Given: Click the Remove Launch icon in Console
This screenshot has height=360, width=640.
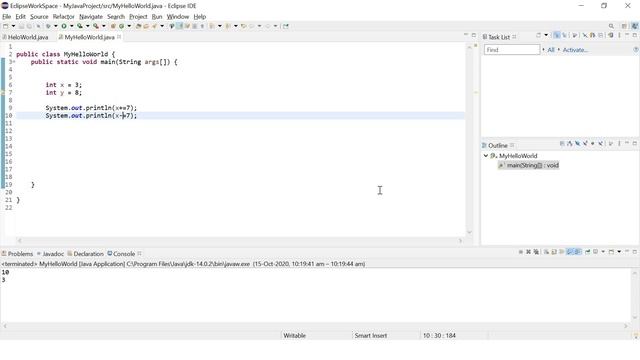Looking at the screenshot, I should [528, 252].
